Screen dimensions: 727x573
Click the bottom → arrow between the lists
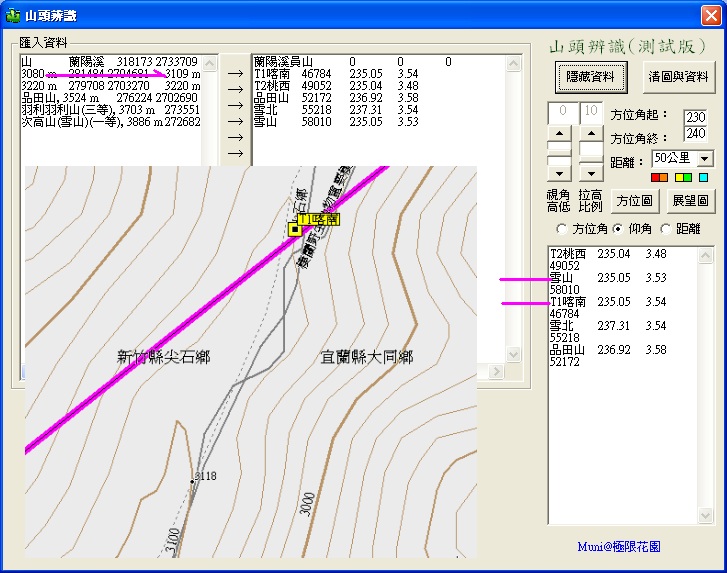tap(236, 153)
